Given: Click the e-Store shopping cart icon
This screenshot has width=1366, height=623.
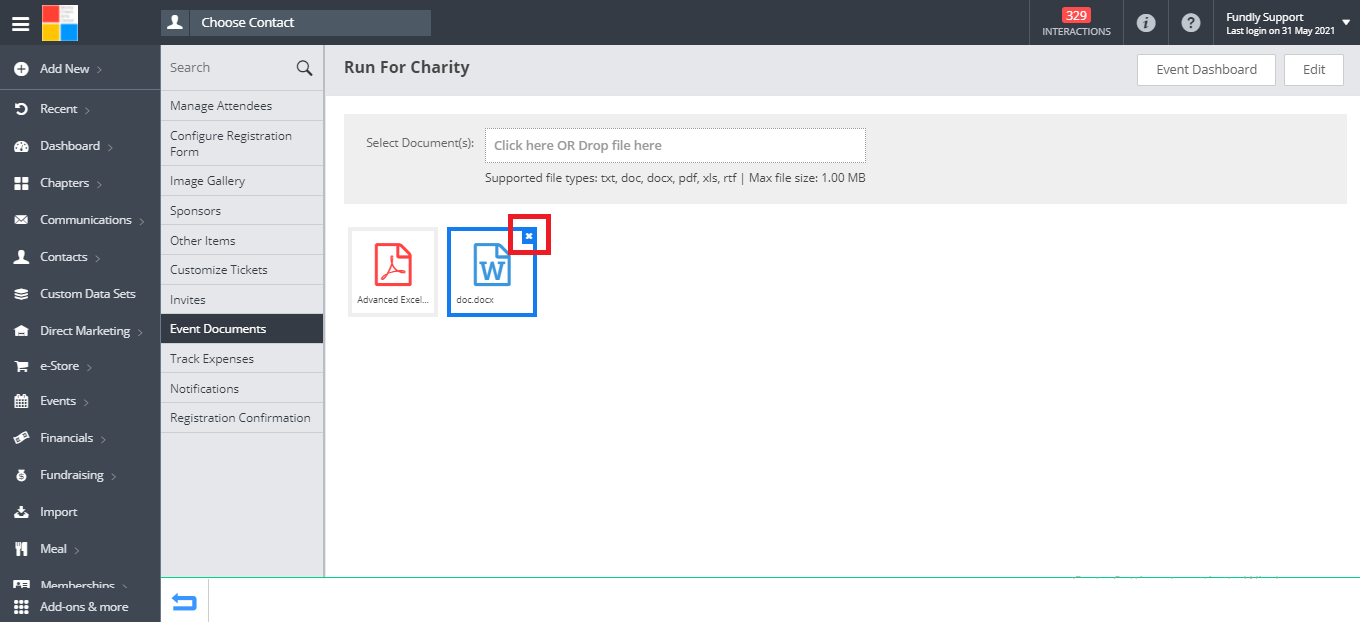Looking at the screenshot, I should pyautogui.click(x=21, y=366).
